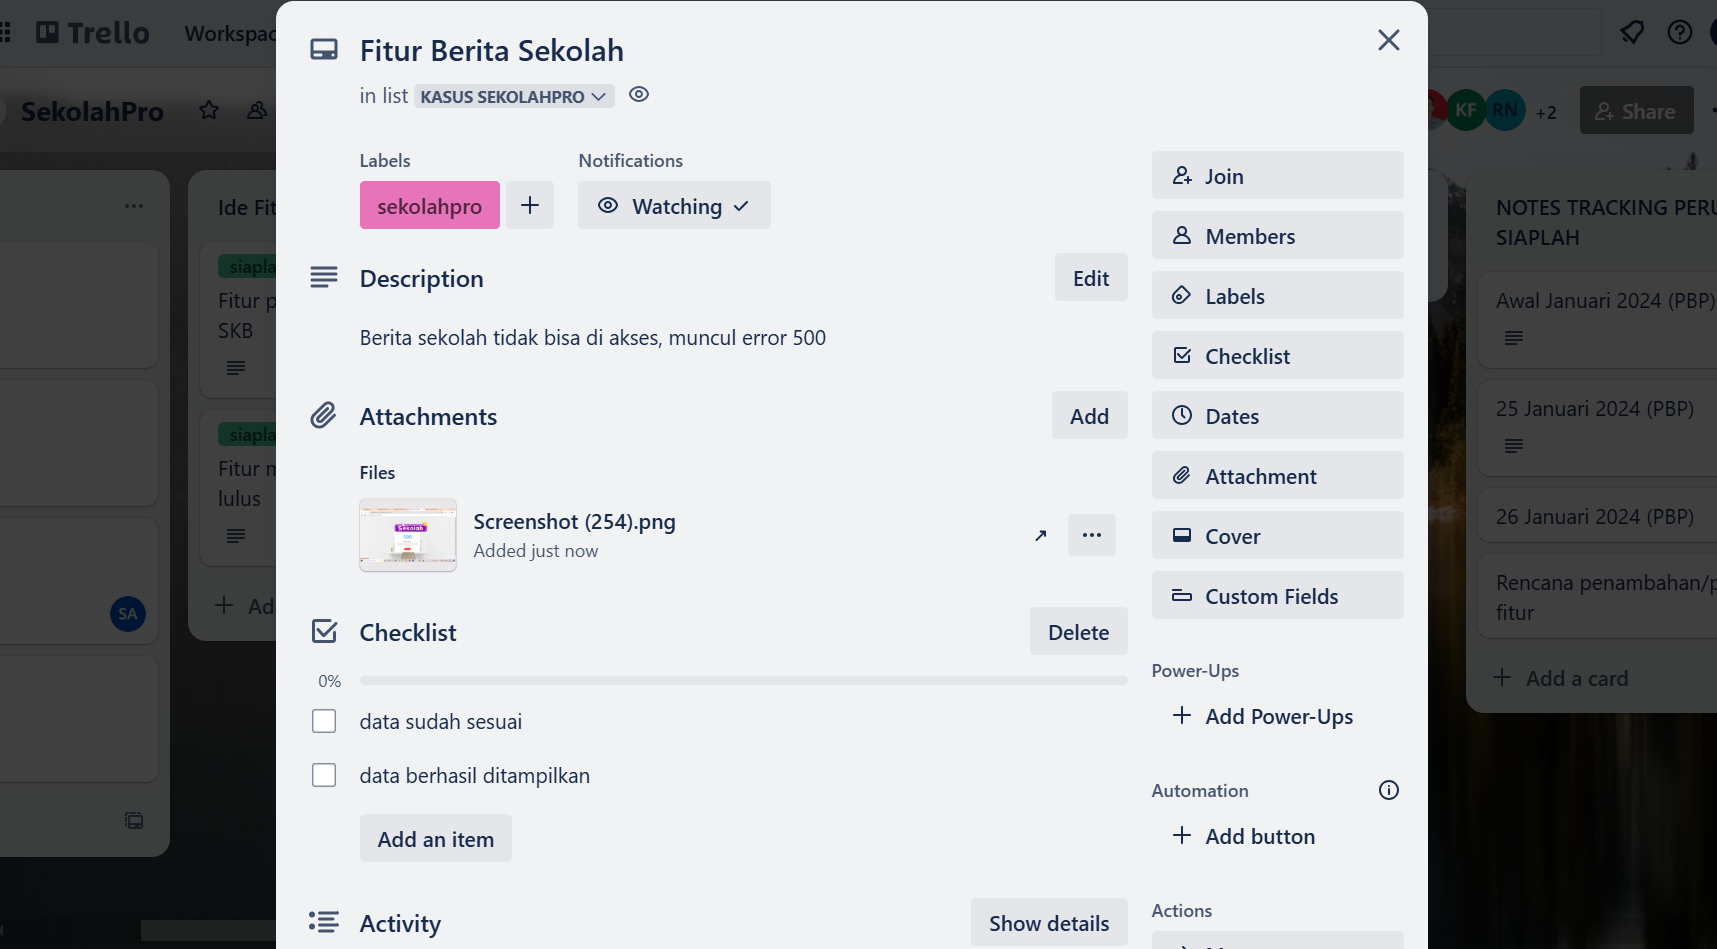This screenshot has height=949, width=1717.
Task: Click Add an item in checklist
Action: coord(436,839)
